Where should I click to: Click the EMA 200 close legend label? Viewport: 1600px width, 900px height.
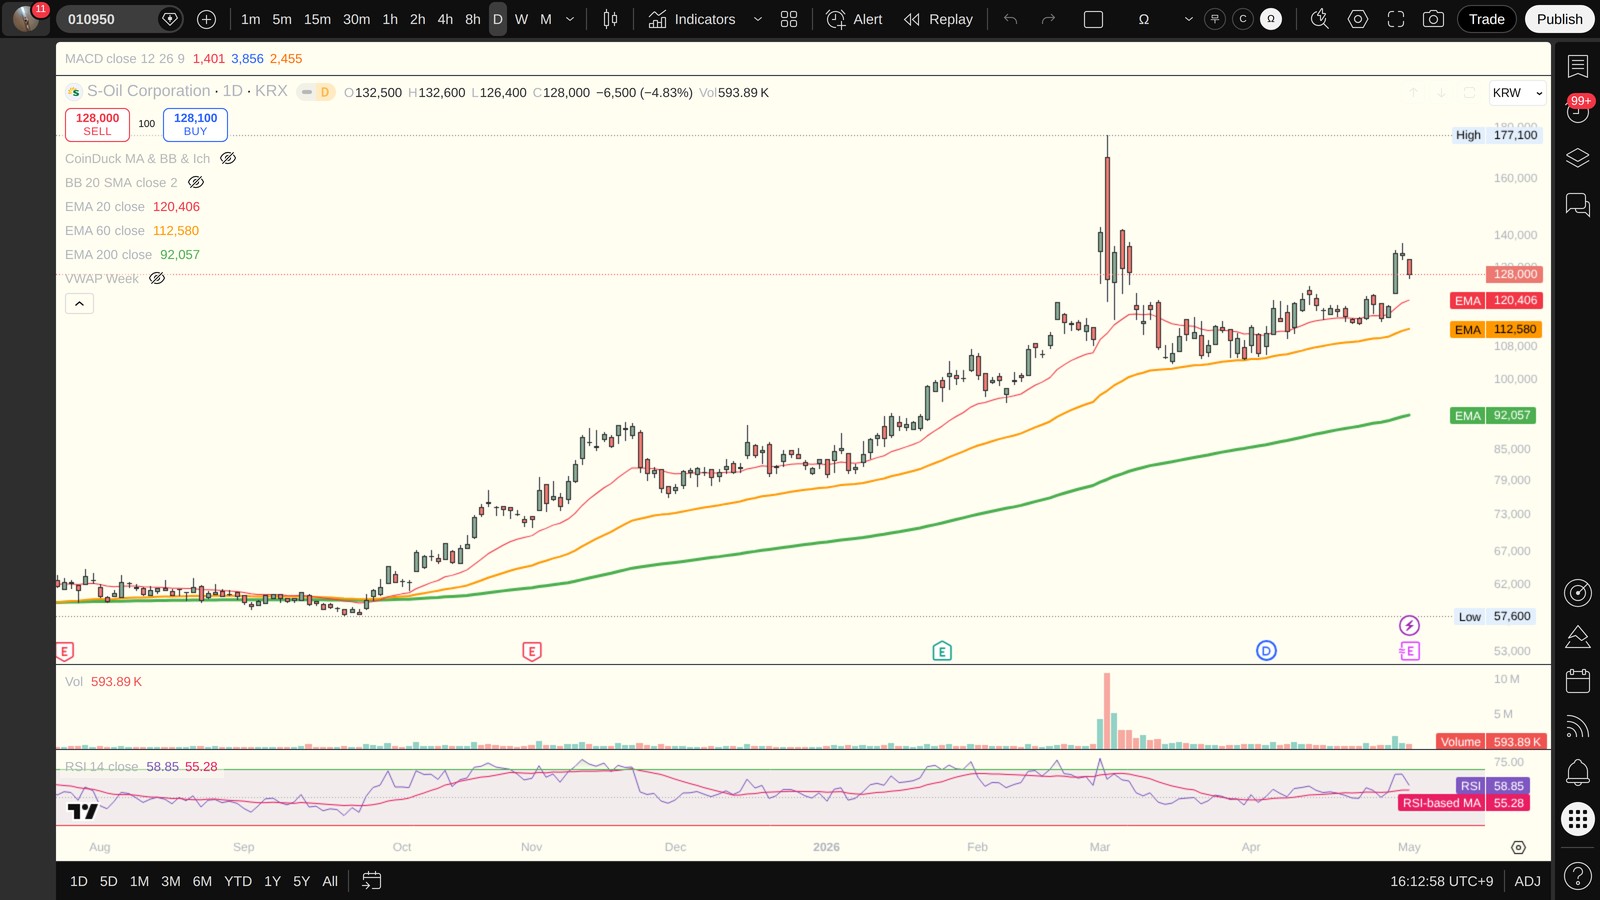coord(108,255)
